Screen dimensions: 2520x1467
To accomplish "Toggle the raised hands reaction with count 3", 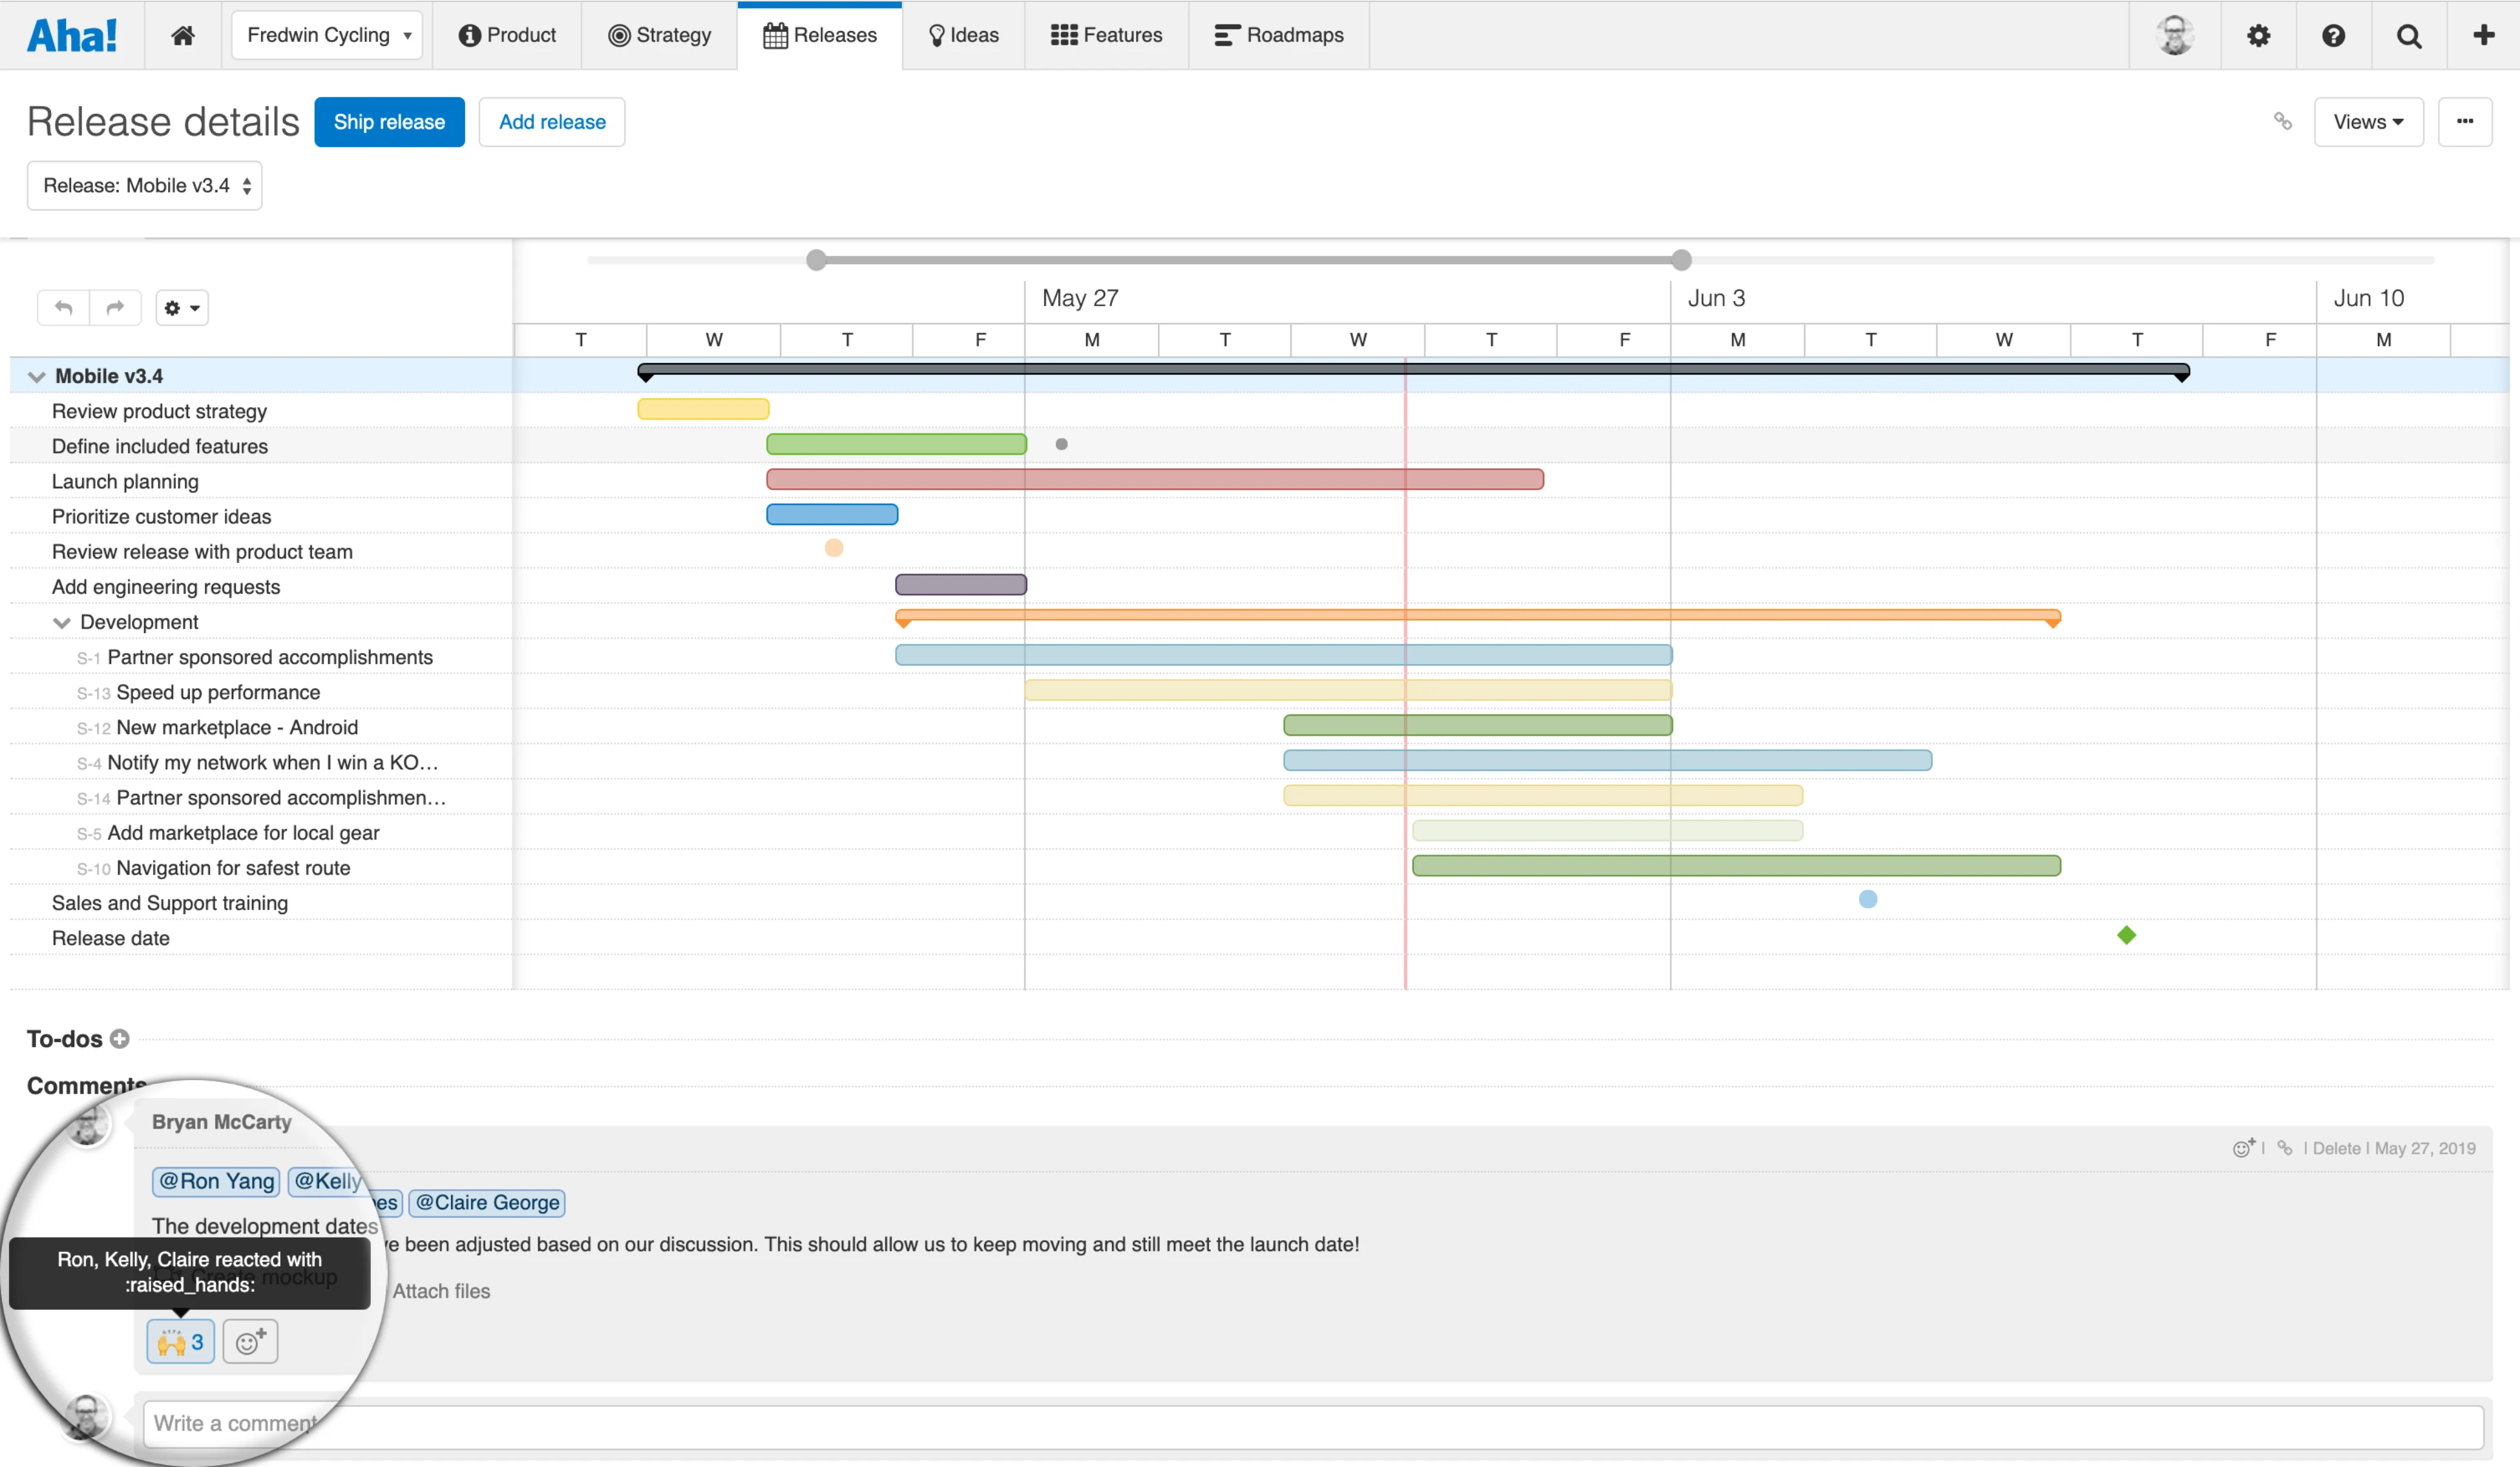I will (x=181, y=1341).
